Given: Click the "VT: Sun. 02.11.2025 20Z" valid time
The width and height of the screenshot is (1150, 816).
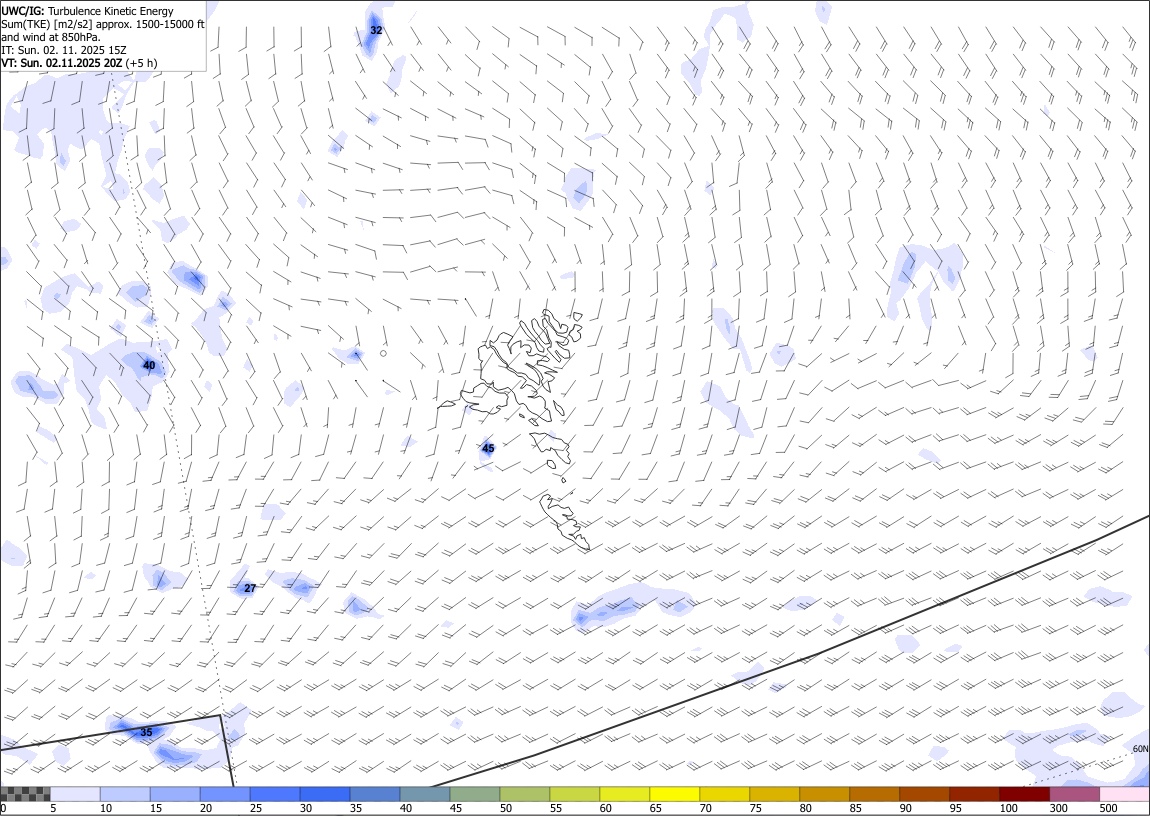Looking at the screenshot, I should pos(62,63).
